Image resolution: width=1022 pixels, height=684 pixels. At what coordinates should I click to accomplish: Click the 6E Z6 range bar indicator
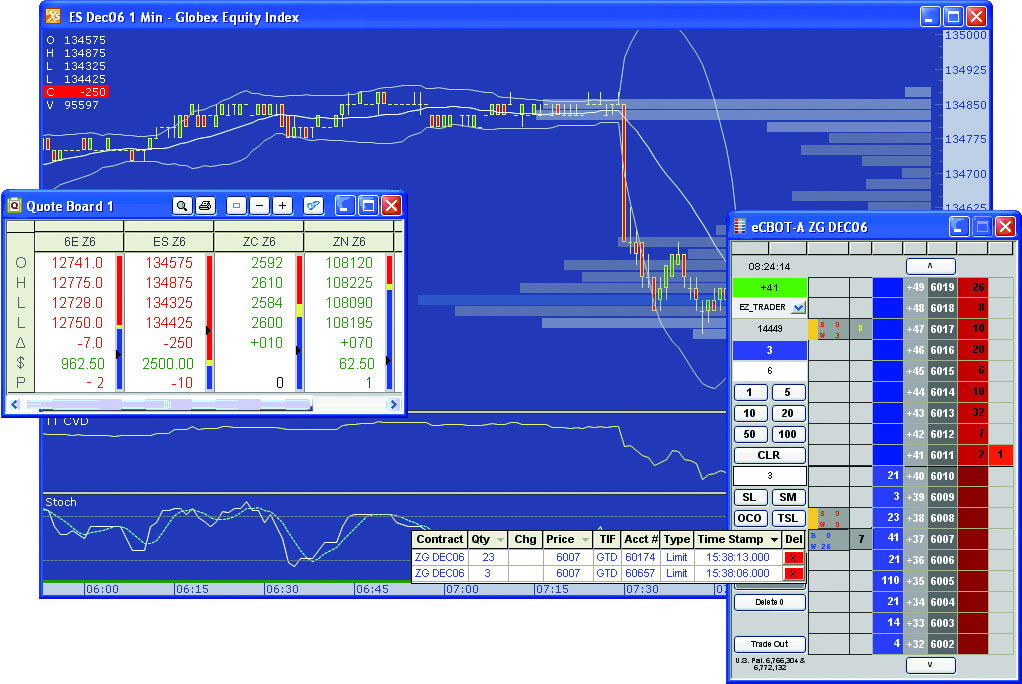coord(119,323)
